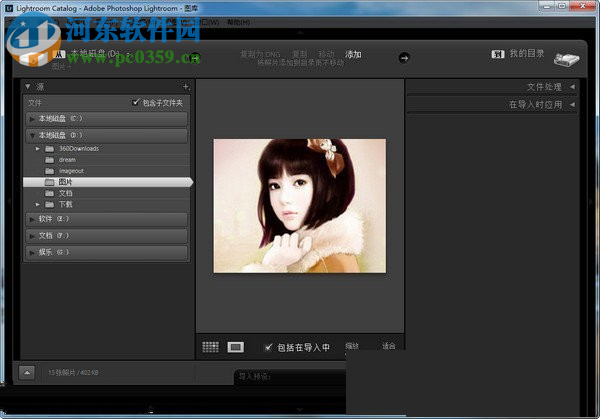
Task: Expand 文档 (F:) drive
Action: (32, 236)
